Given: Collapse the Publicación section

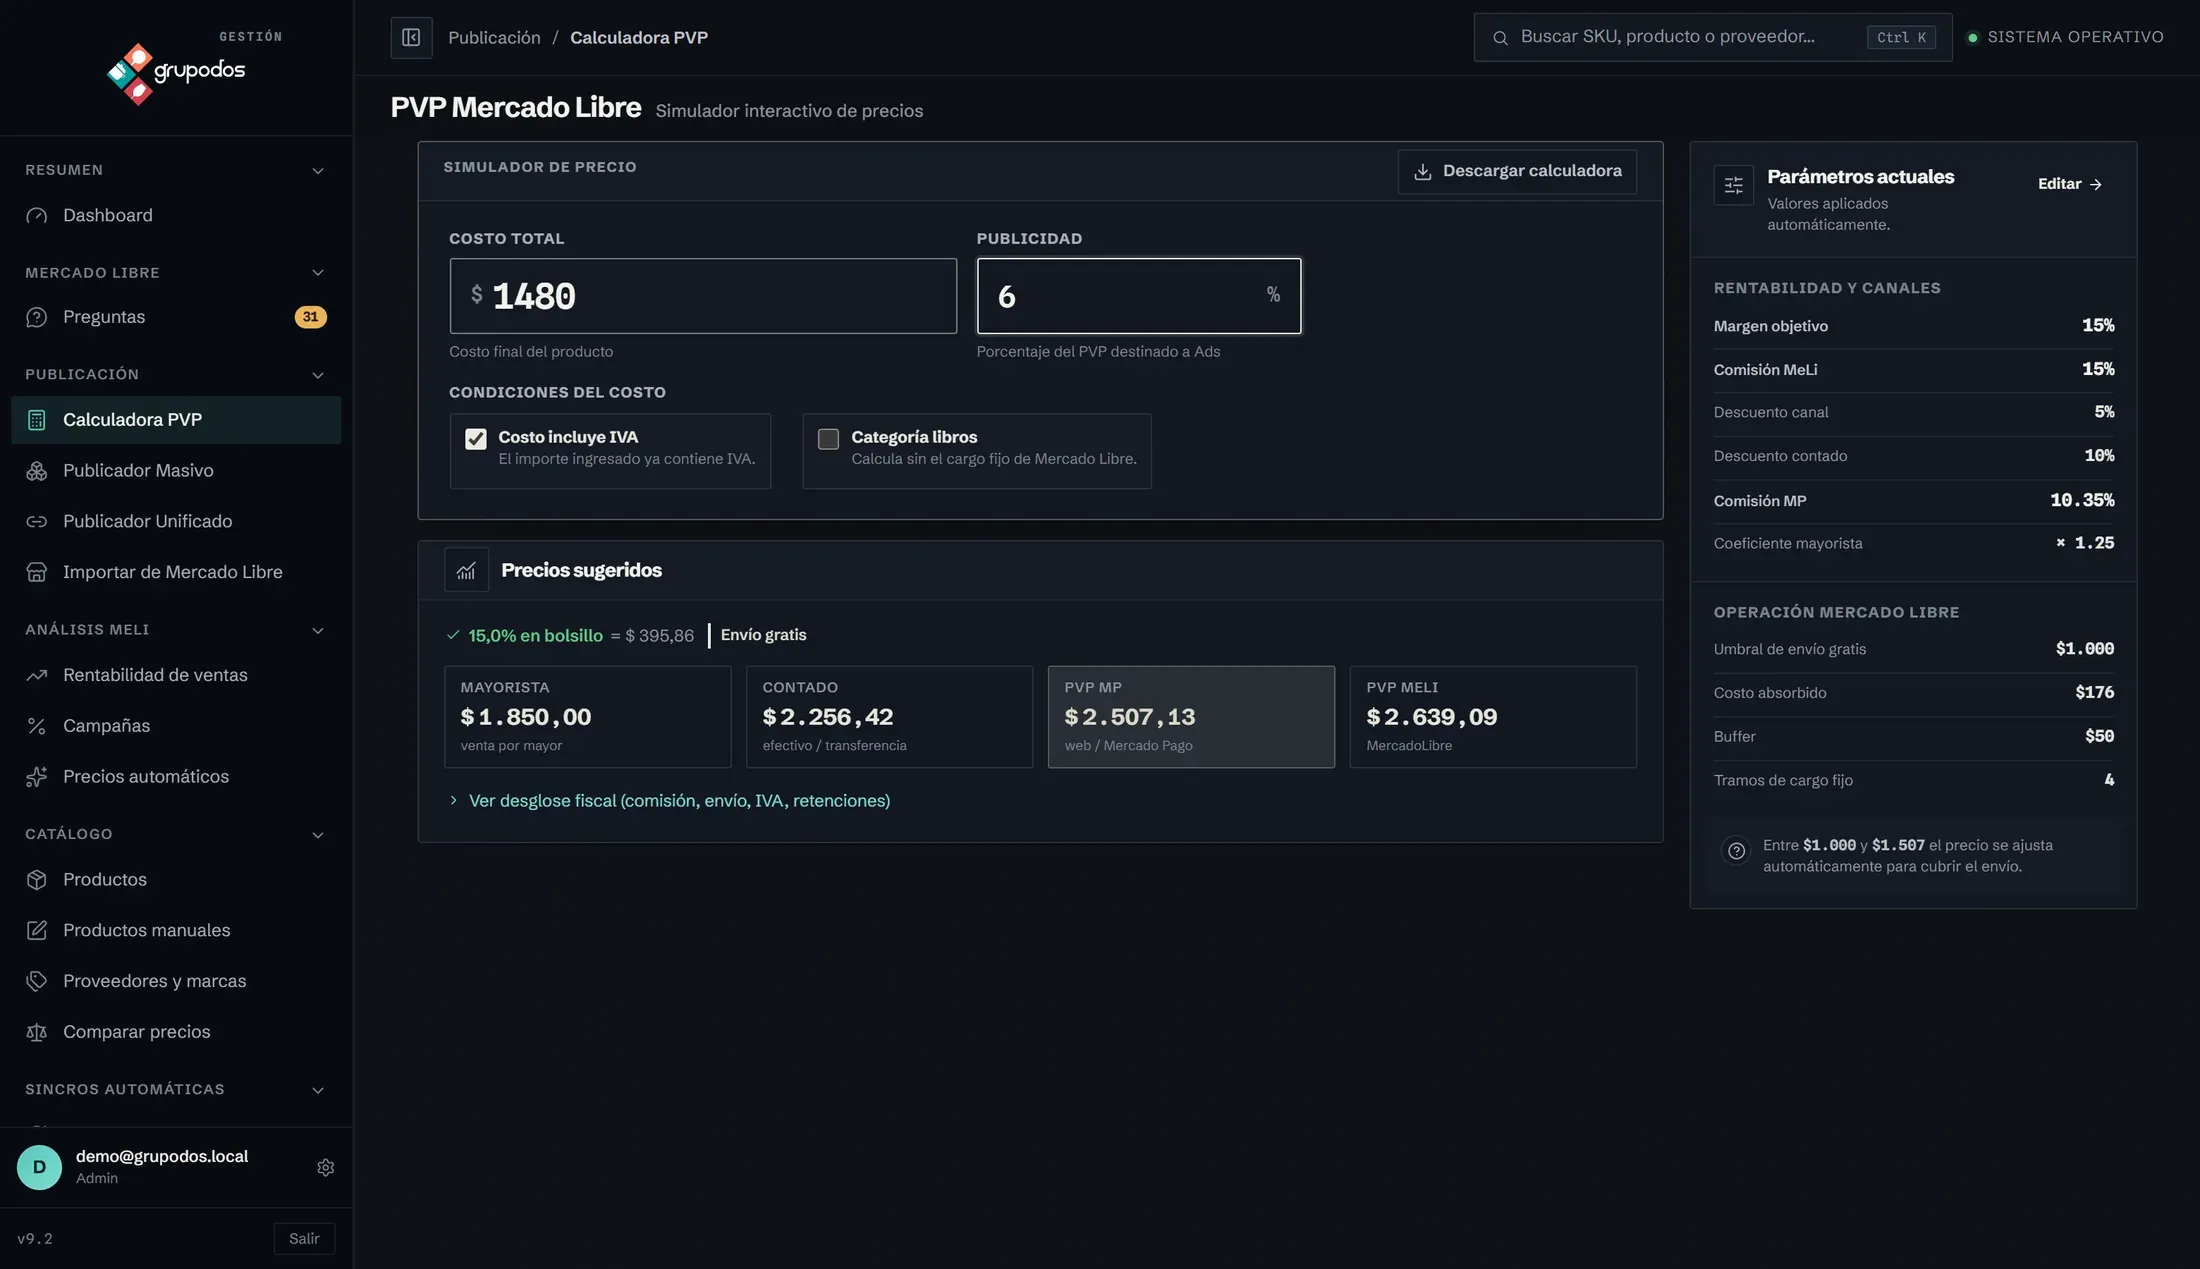Looking at the screenshot, I should [x=318, y=375].
